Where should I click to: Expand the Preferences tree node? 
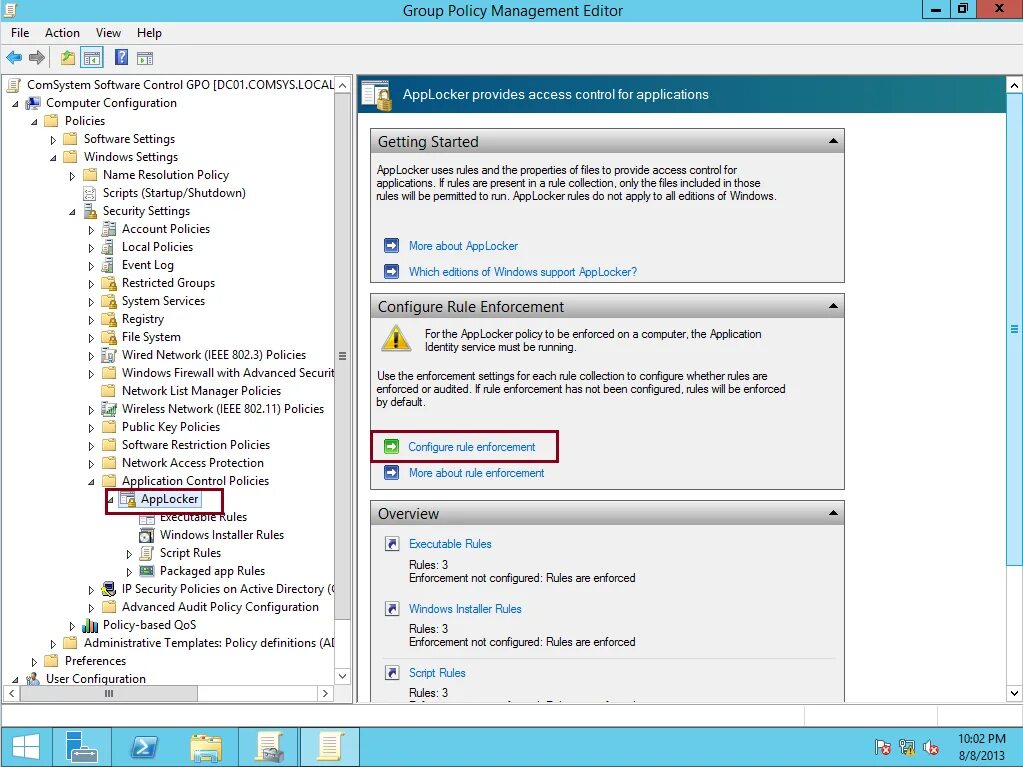35,661
